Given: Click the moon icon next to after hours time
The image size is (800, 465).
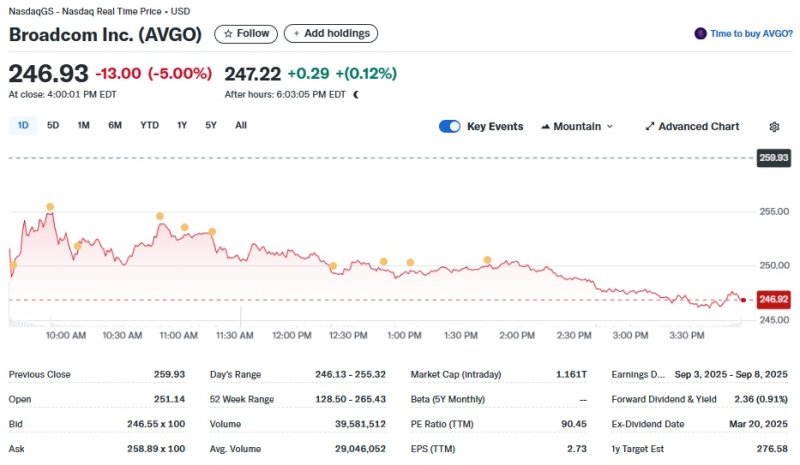Looking at the screenshot, I should 356,94.
